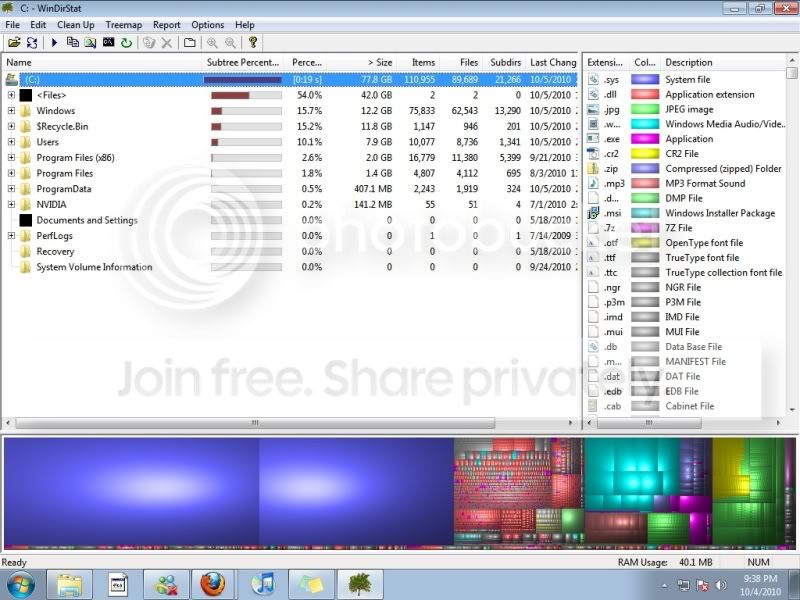Expand the PerfLogs folder node
Image resolution: width=800 pixels, height=600 pixels.
coord(11,236)
